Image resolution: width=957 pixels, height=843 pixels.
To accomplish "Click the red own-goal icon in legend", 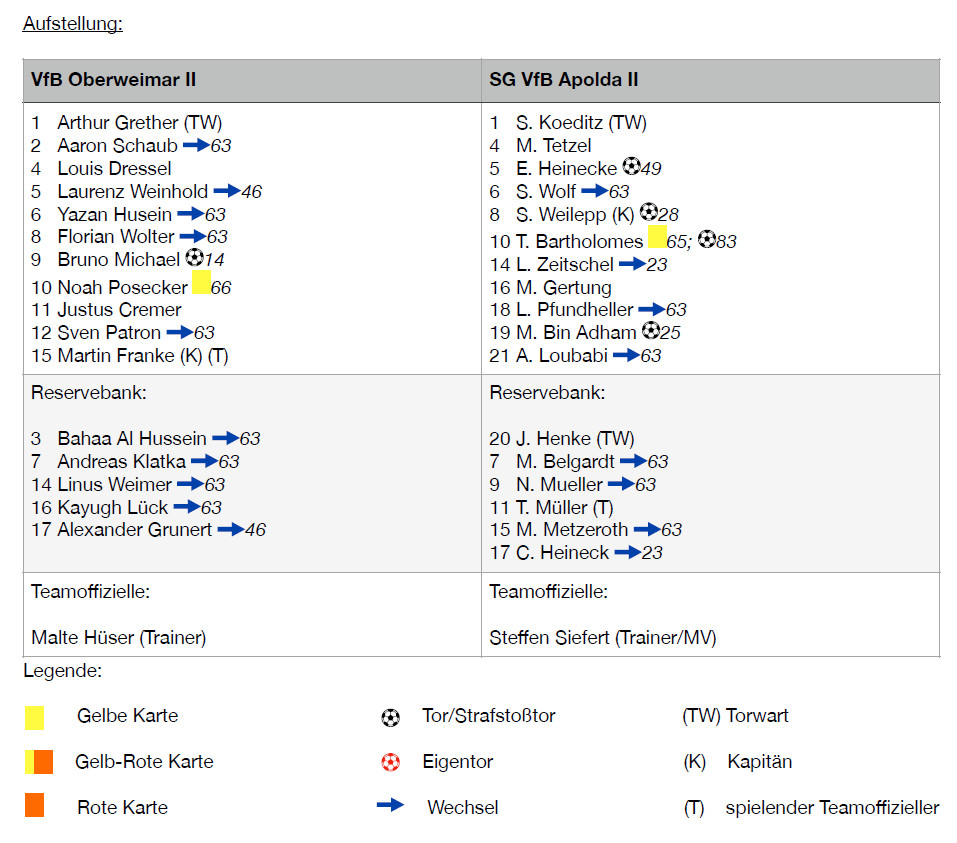I will pyautogui.click(x=390, y=763).
